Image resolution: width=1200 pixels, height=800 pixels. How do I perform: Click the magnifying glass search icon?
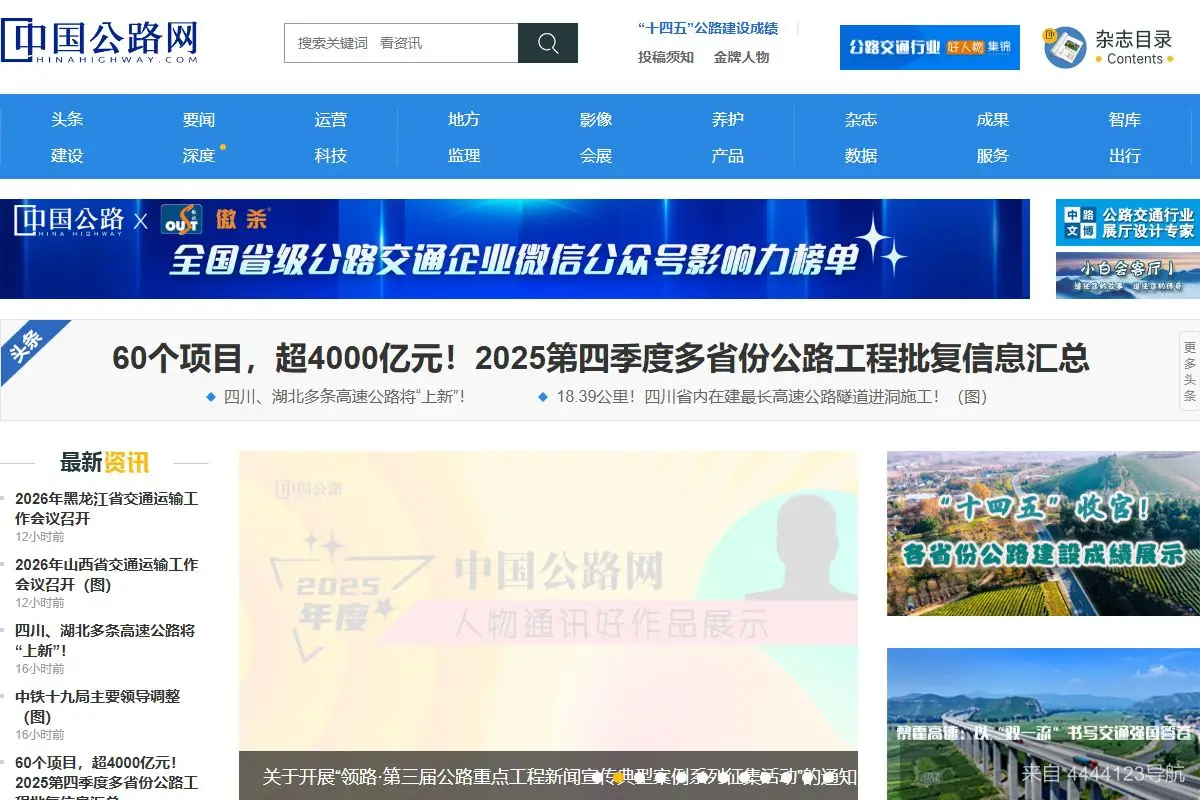tap(546, 44)
